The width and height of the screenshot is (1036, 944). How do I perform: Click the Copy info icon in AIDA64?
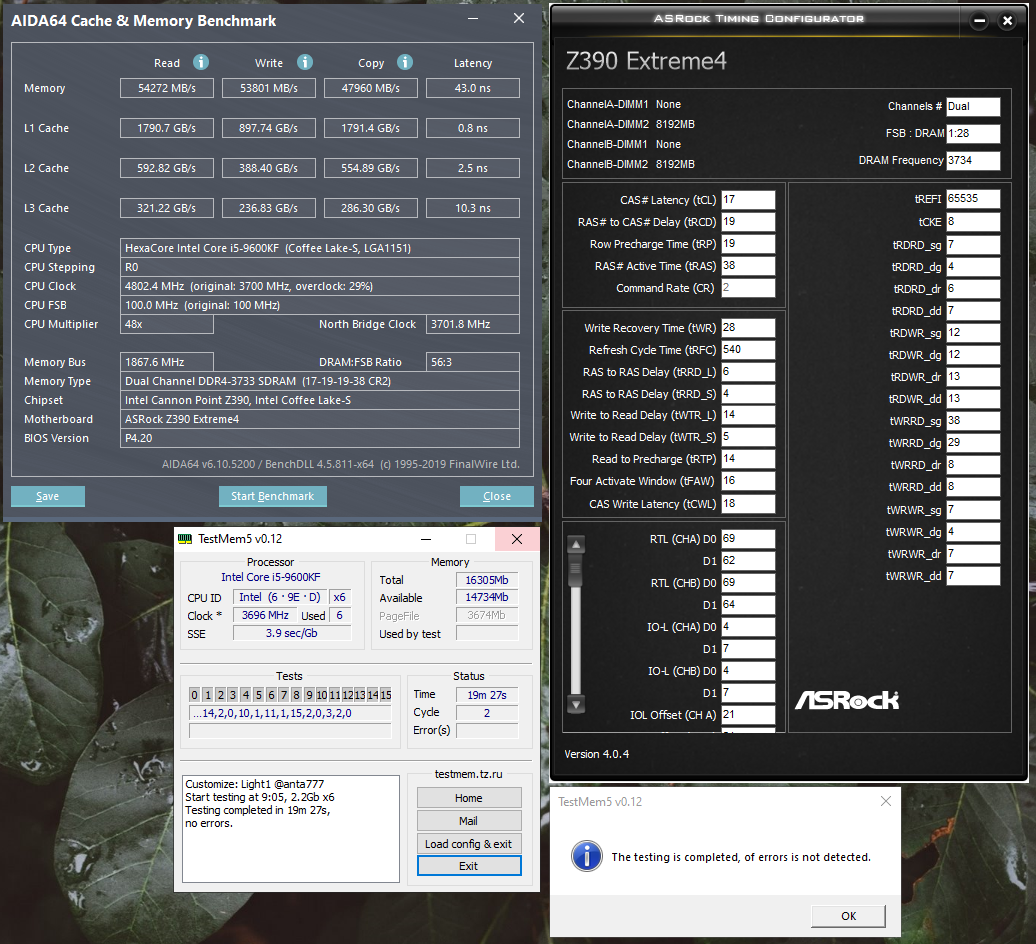(405, 62)
